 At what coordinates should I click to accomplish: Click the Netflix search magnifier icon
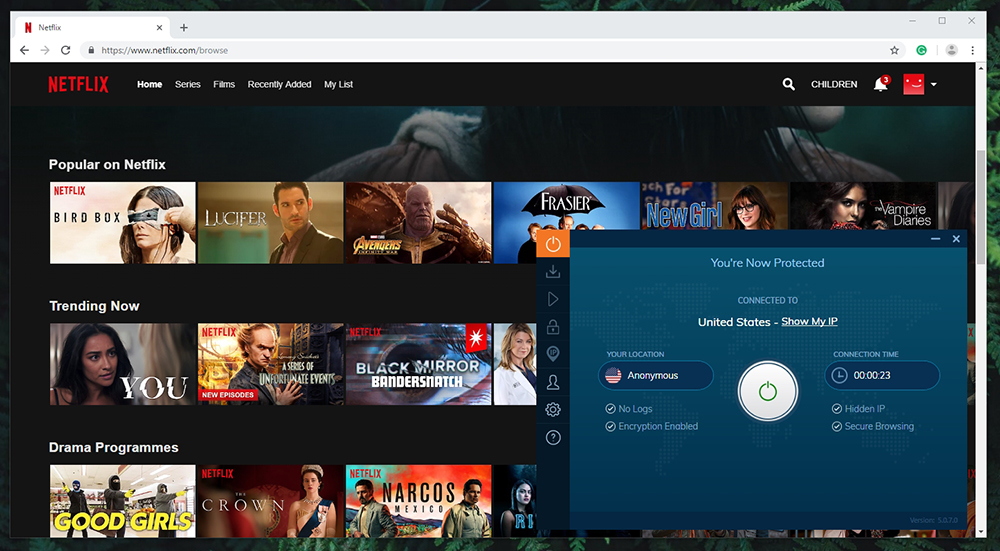tap(789, 84)
